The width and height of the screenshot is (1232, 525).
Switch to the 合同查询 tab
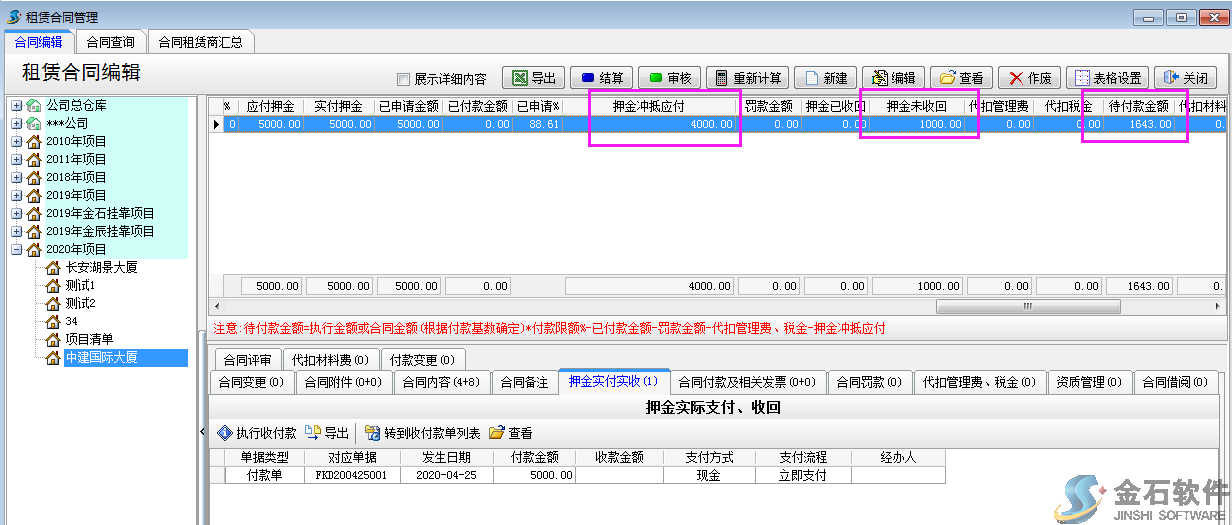click(110, 42)
